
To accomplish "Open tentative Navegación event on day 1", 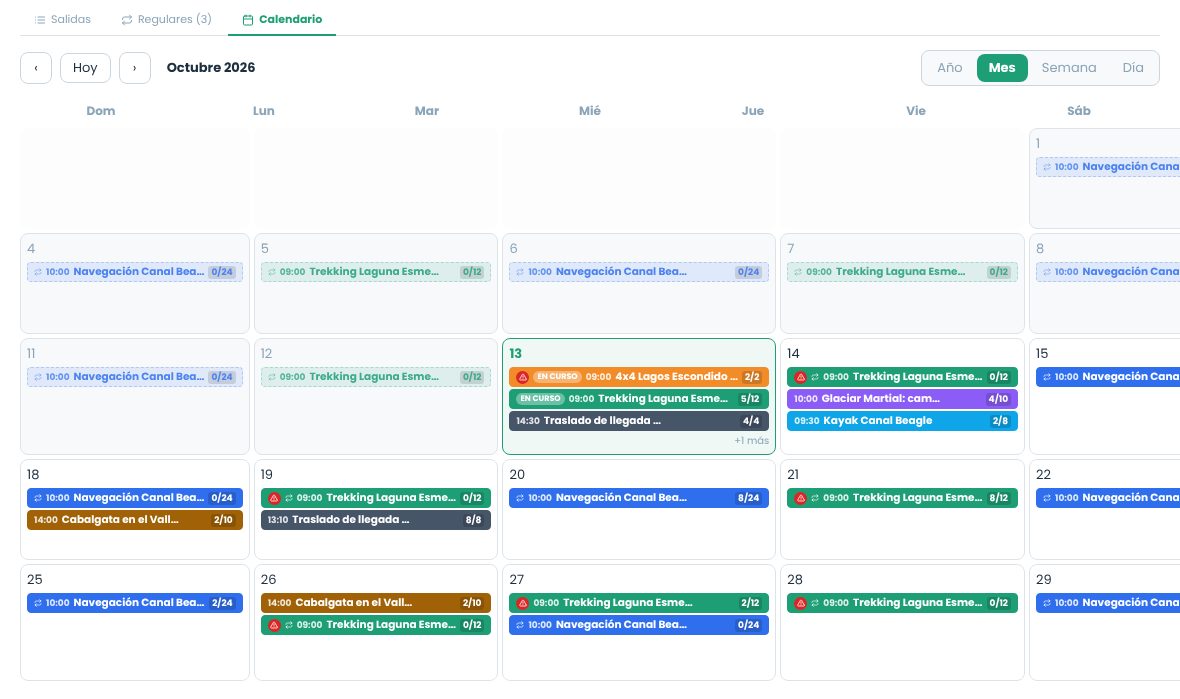I will [1108, 167].
